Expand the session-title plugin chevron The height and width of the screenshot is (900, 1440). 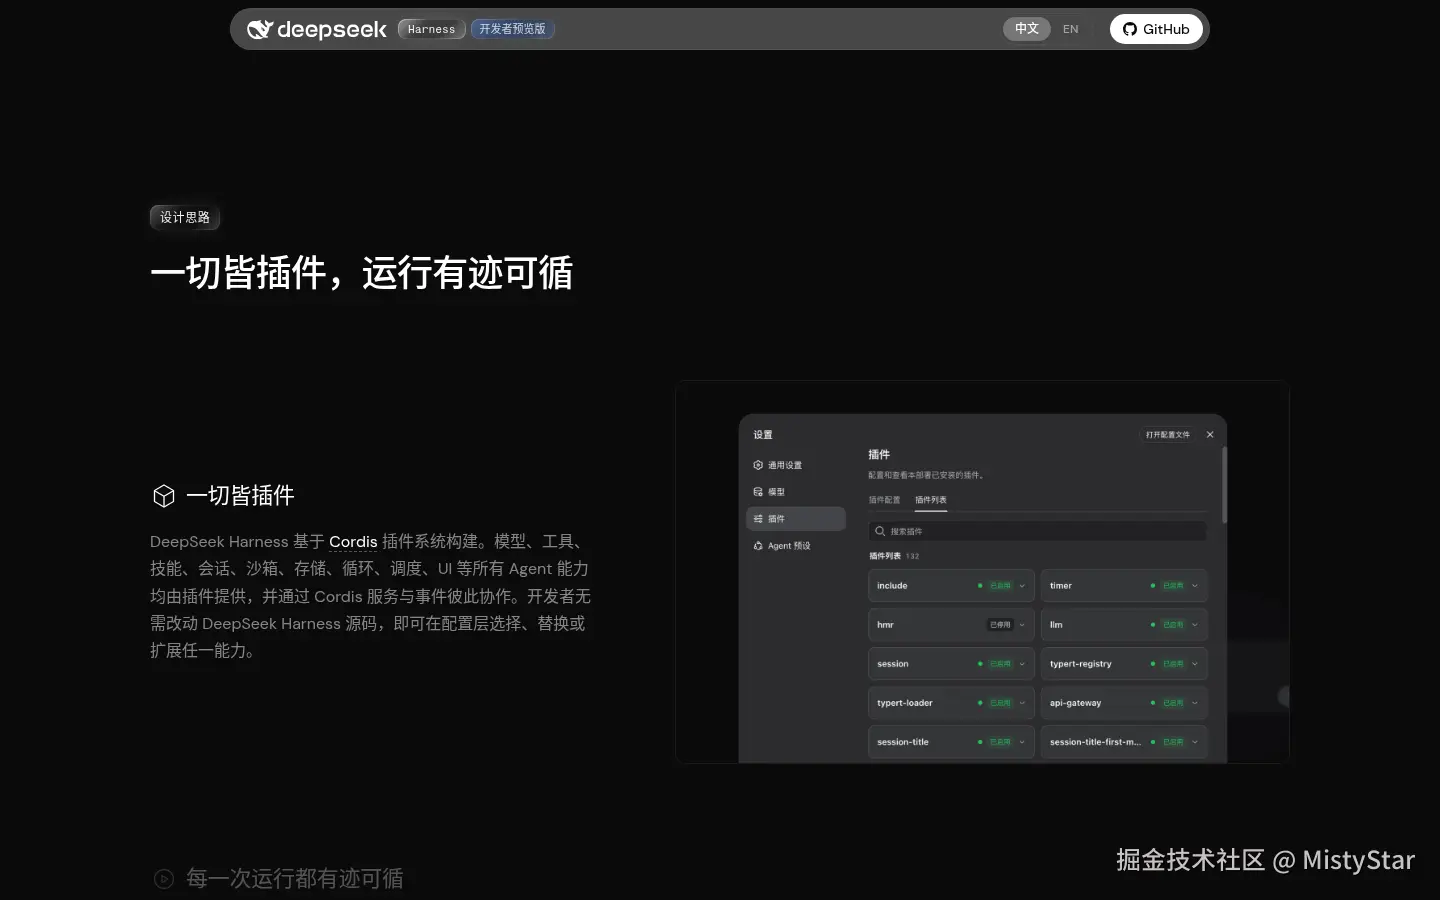coord(1022,742)
